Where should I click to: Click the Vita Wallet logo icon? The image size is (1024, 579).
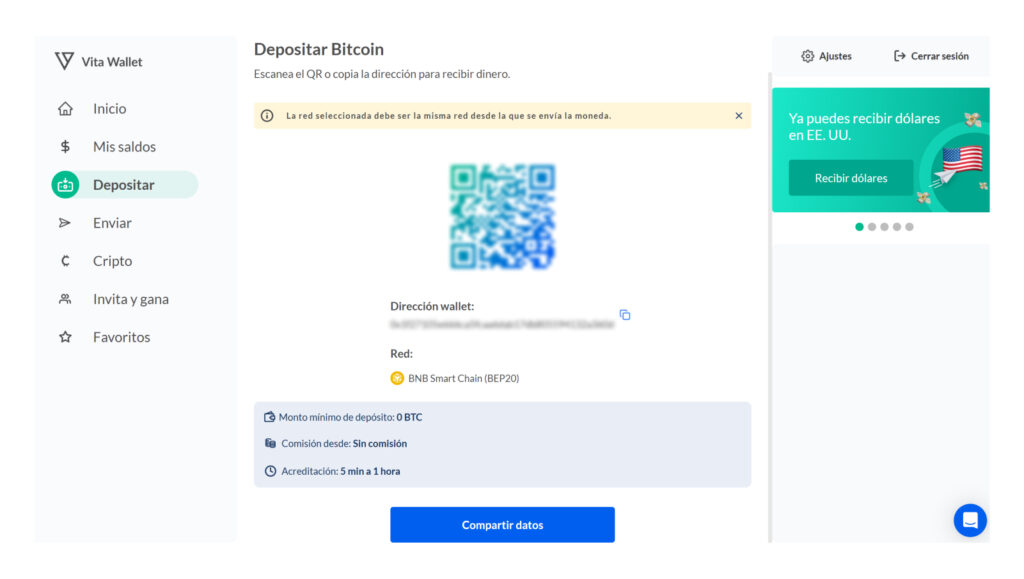(x=65, y=61)
